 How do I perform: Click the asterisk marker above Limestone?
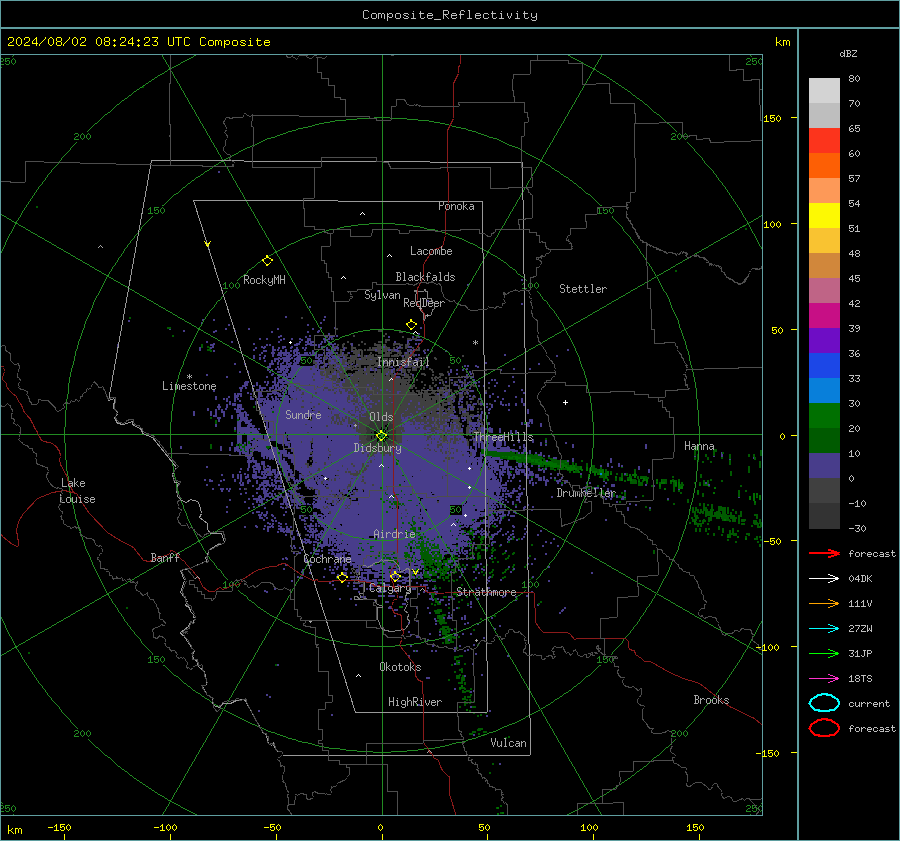point(189,377)
